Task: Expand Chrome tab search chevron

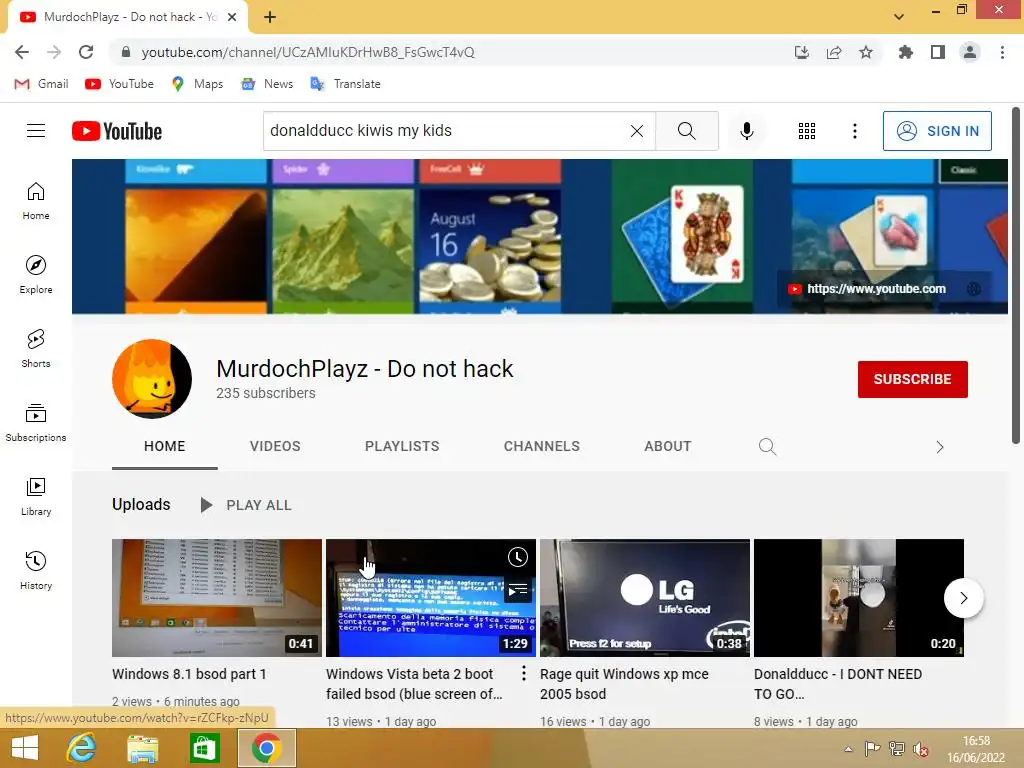Action: [x=899, y=17]
